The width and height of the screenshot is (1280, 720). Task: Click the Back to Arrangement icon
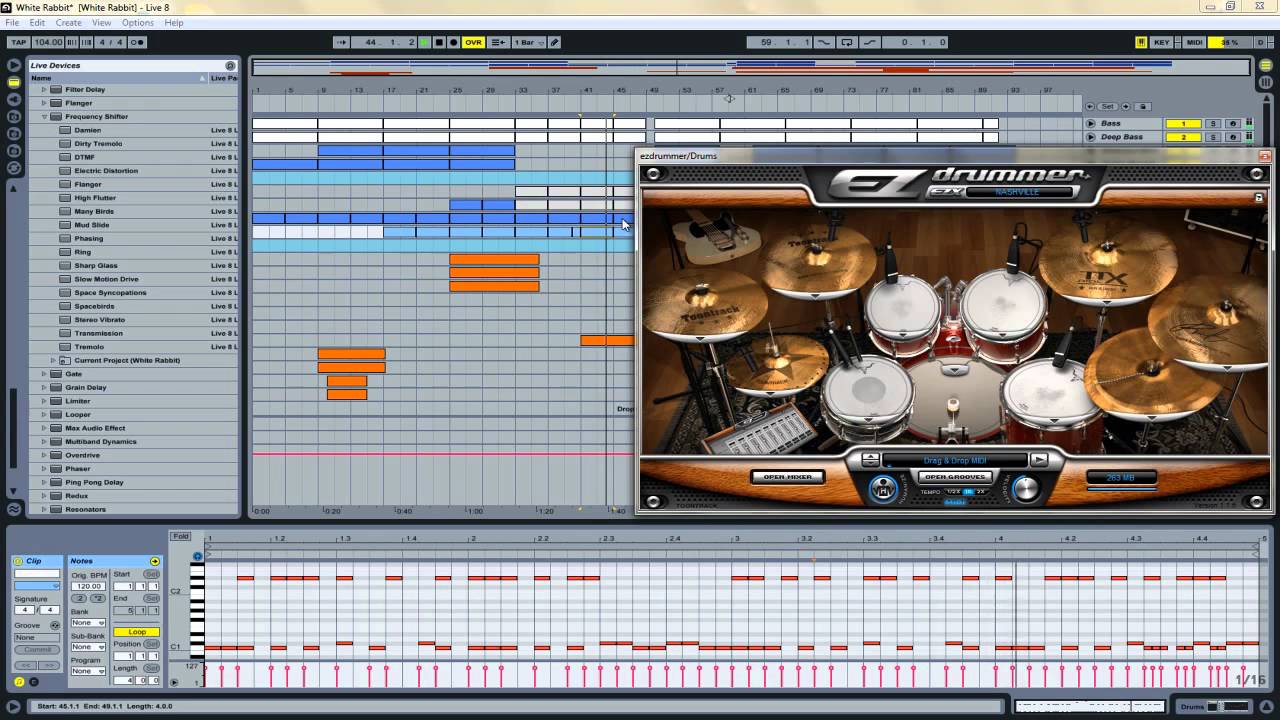pos(498,42)
